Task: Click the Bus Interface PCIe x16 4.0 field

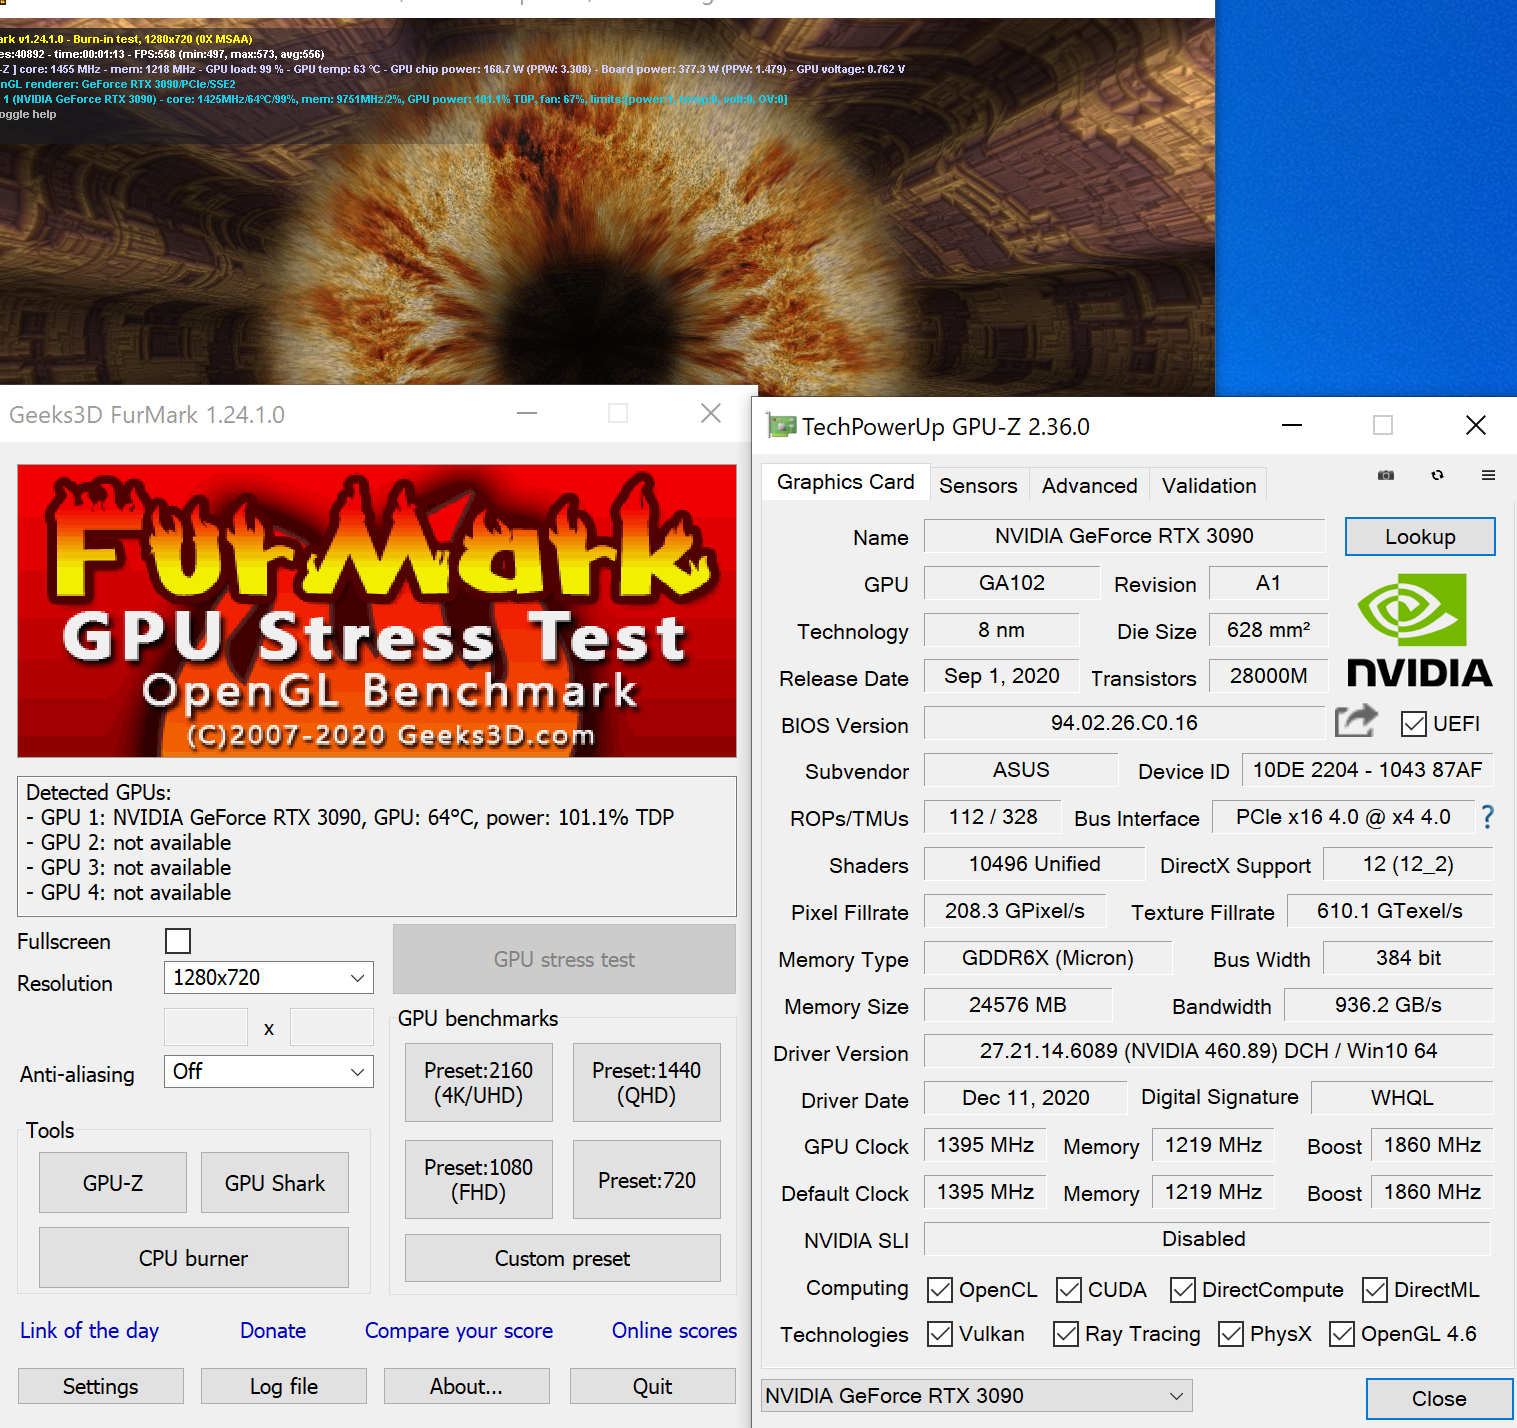Action: (1343, 817)
